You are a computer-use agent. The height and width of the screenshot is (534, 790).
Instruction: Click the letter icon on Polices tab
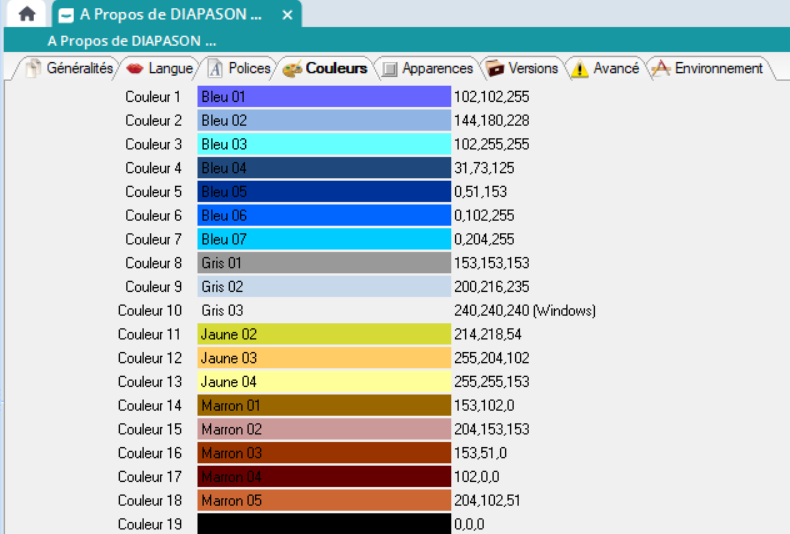point(215,69)
